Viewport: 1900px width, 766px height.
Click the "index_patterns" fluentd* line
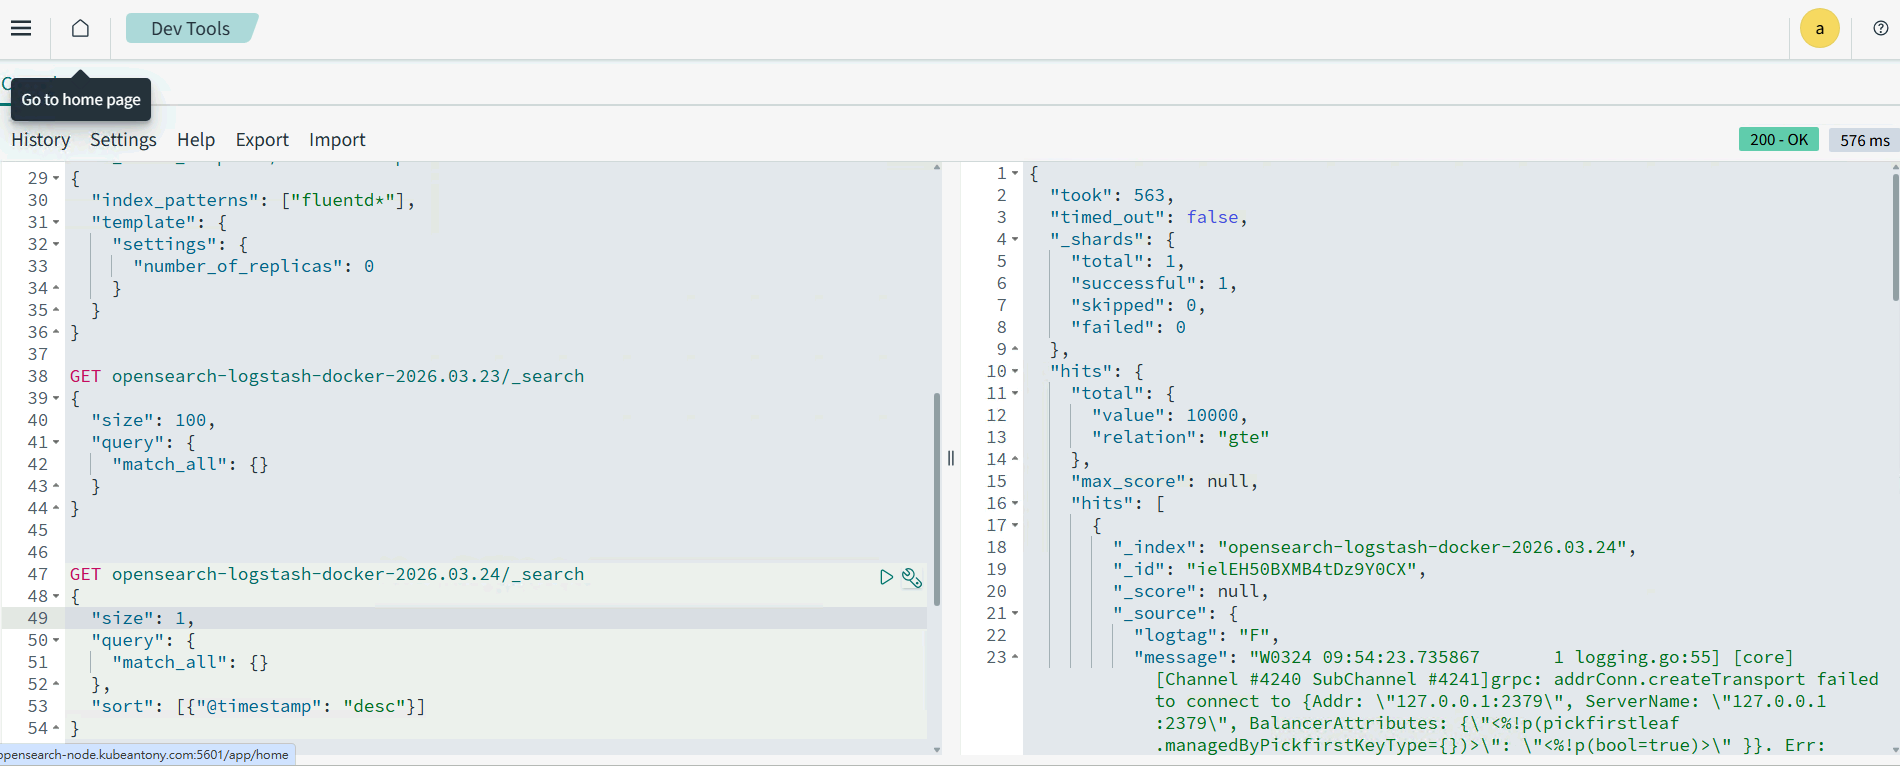point(253,200)
